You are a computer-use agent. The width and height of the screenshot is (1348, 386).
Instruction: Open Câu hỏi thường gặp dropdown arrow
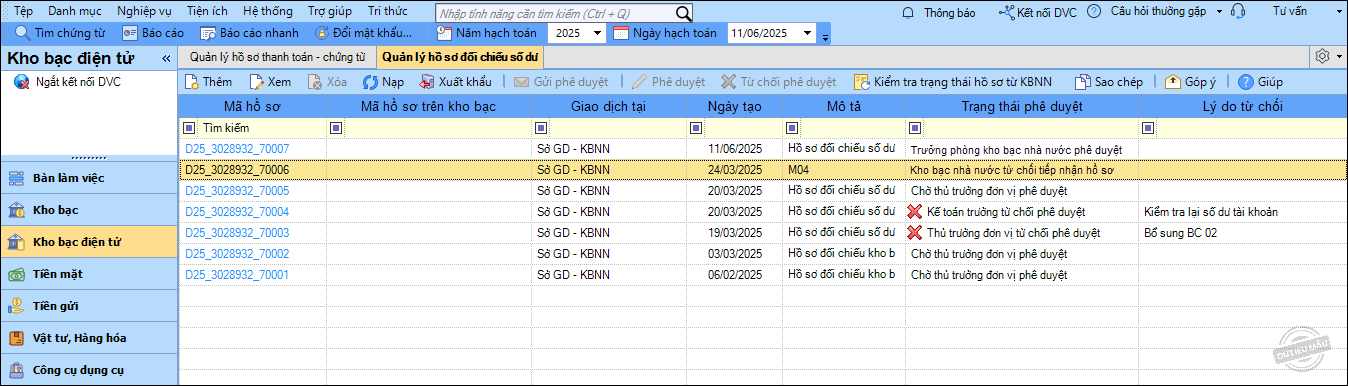(x=1219, y=12)
